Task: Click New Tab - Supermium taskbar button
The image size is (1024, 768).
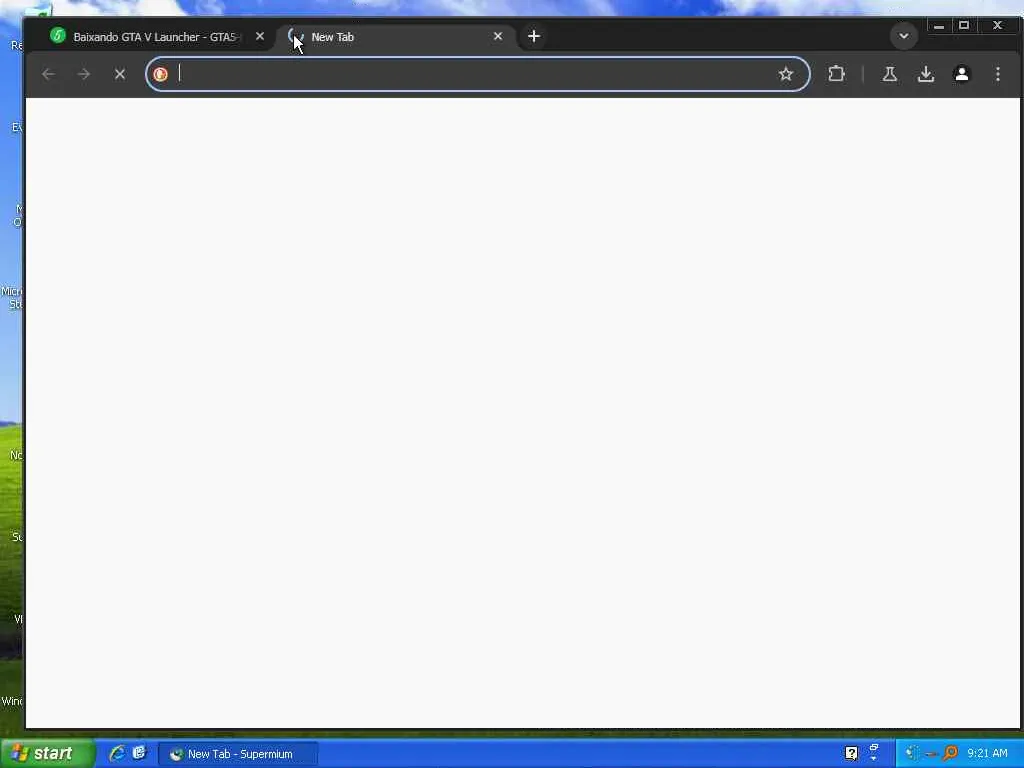Action: [238, 754]
